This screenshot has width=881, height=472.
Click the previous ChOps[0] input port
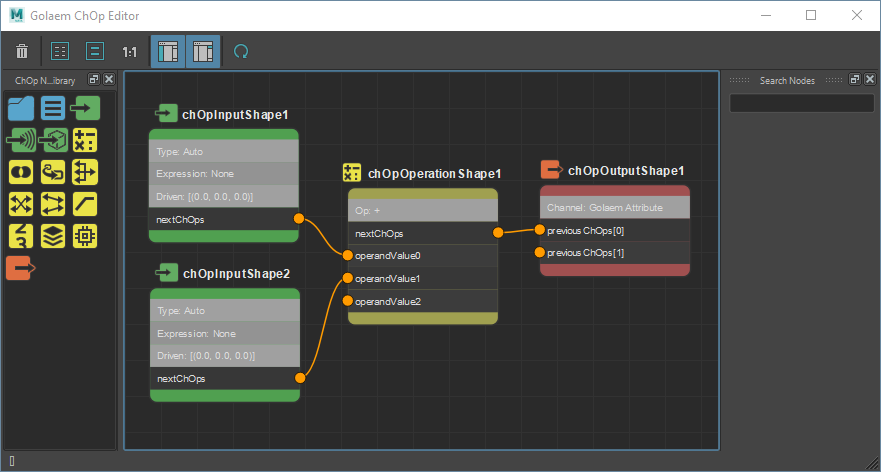(540, 229)
